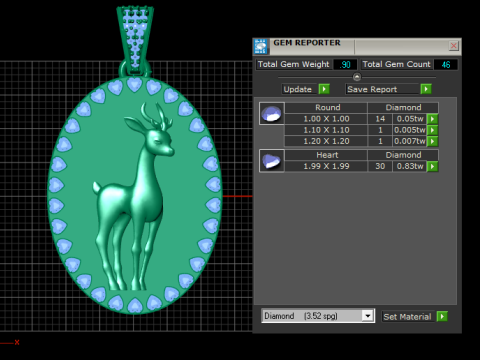Click the heart gem thumbnail
This screenshot has width=480, height=360.
tap(272, 161)
